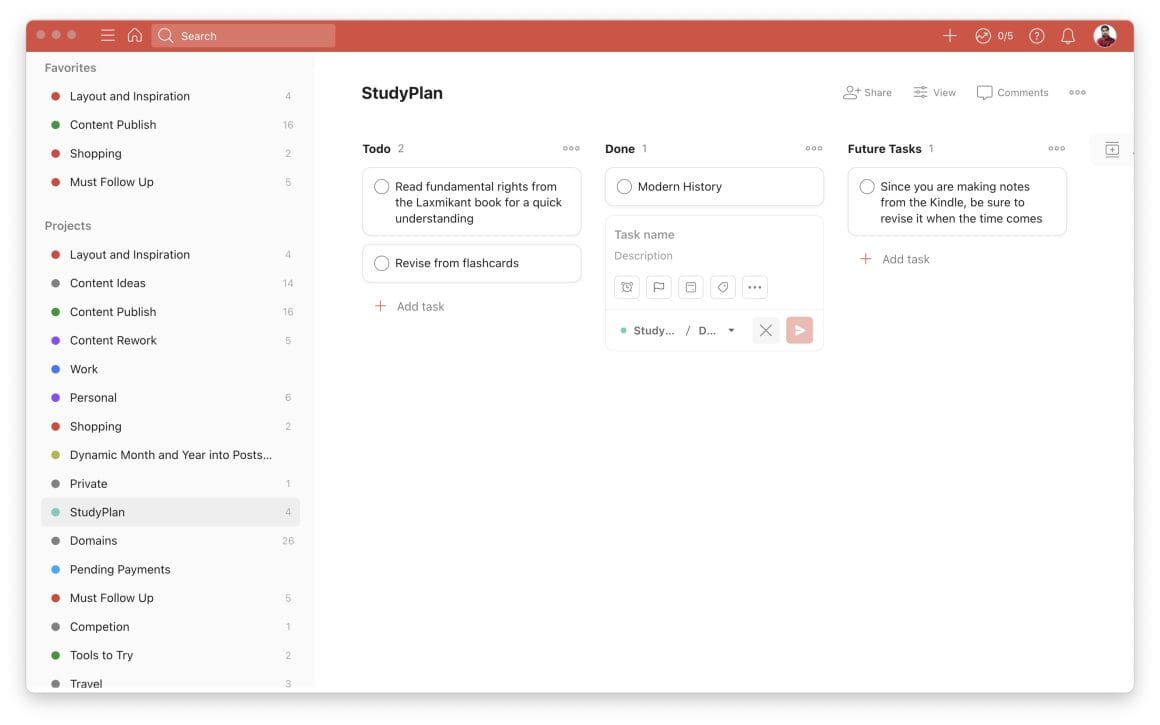Viewport: 1160px width, 725px height.
Task: Open the priority flag picker
Action: [x=658, y=287]
